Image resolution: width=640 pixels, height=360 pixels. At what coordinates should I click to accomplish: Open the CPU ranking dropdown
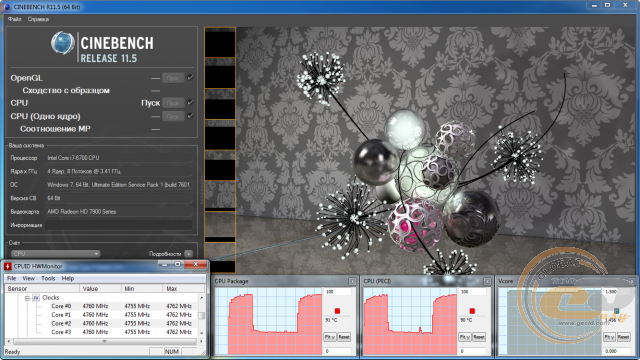pyautogui.click(x=56, y=253)
